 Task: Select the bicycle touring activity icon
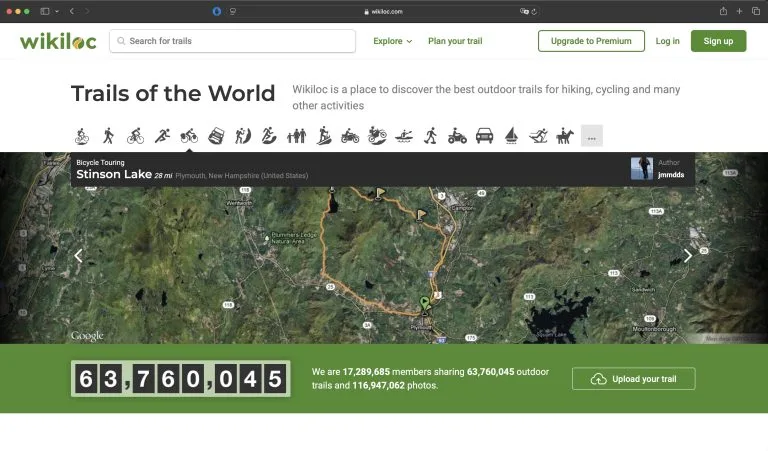click(x=189, y=136)
